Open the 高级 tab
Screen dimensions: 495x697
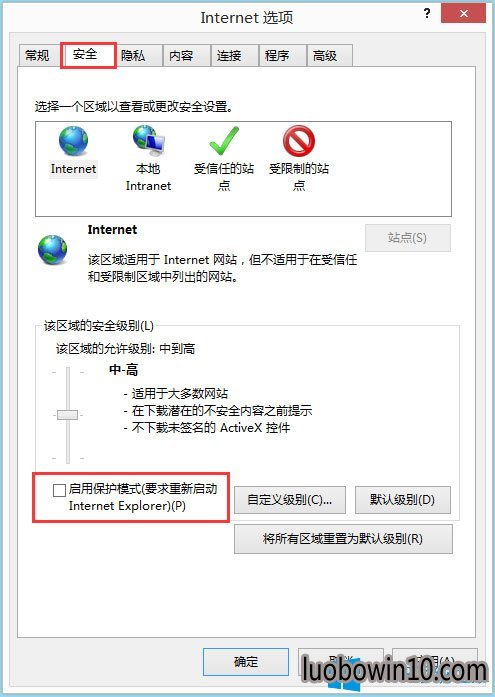point(325,56)
